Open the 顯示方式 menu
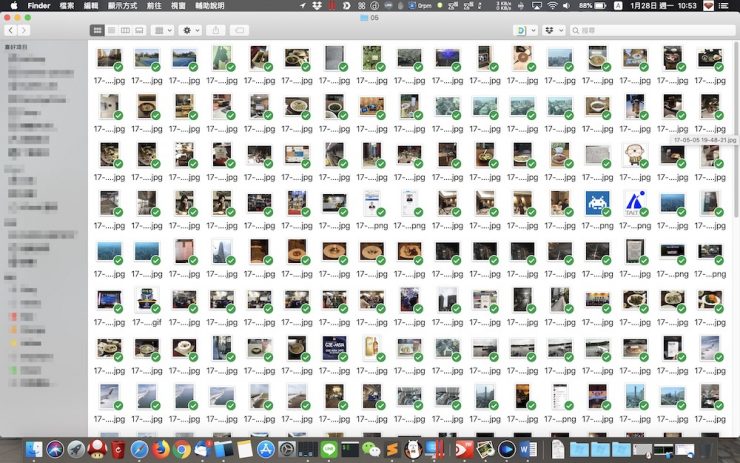740x463 pixels. (123, 6)
